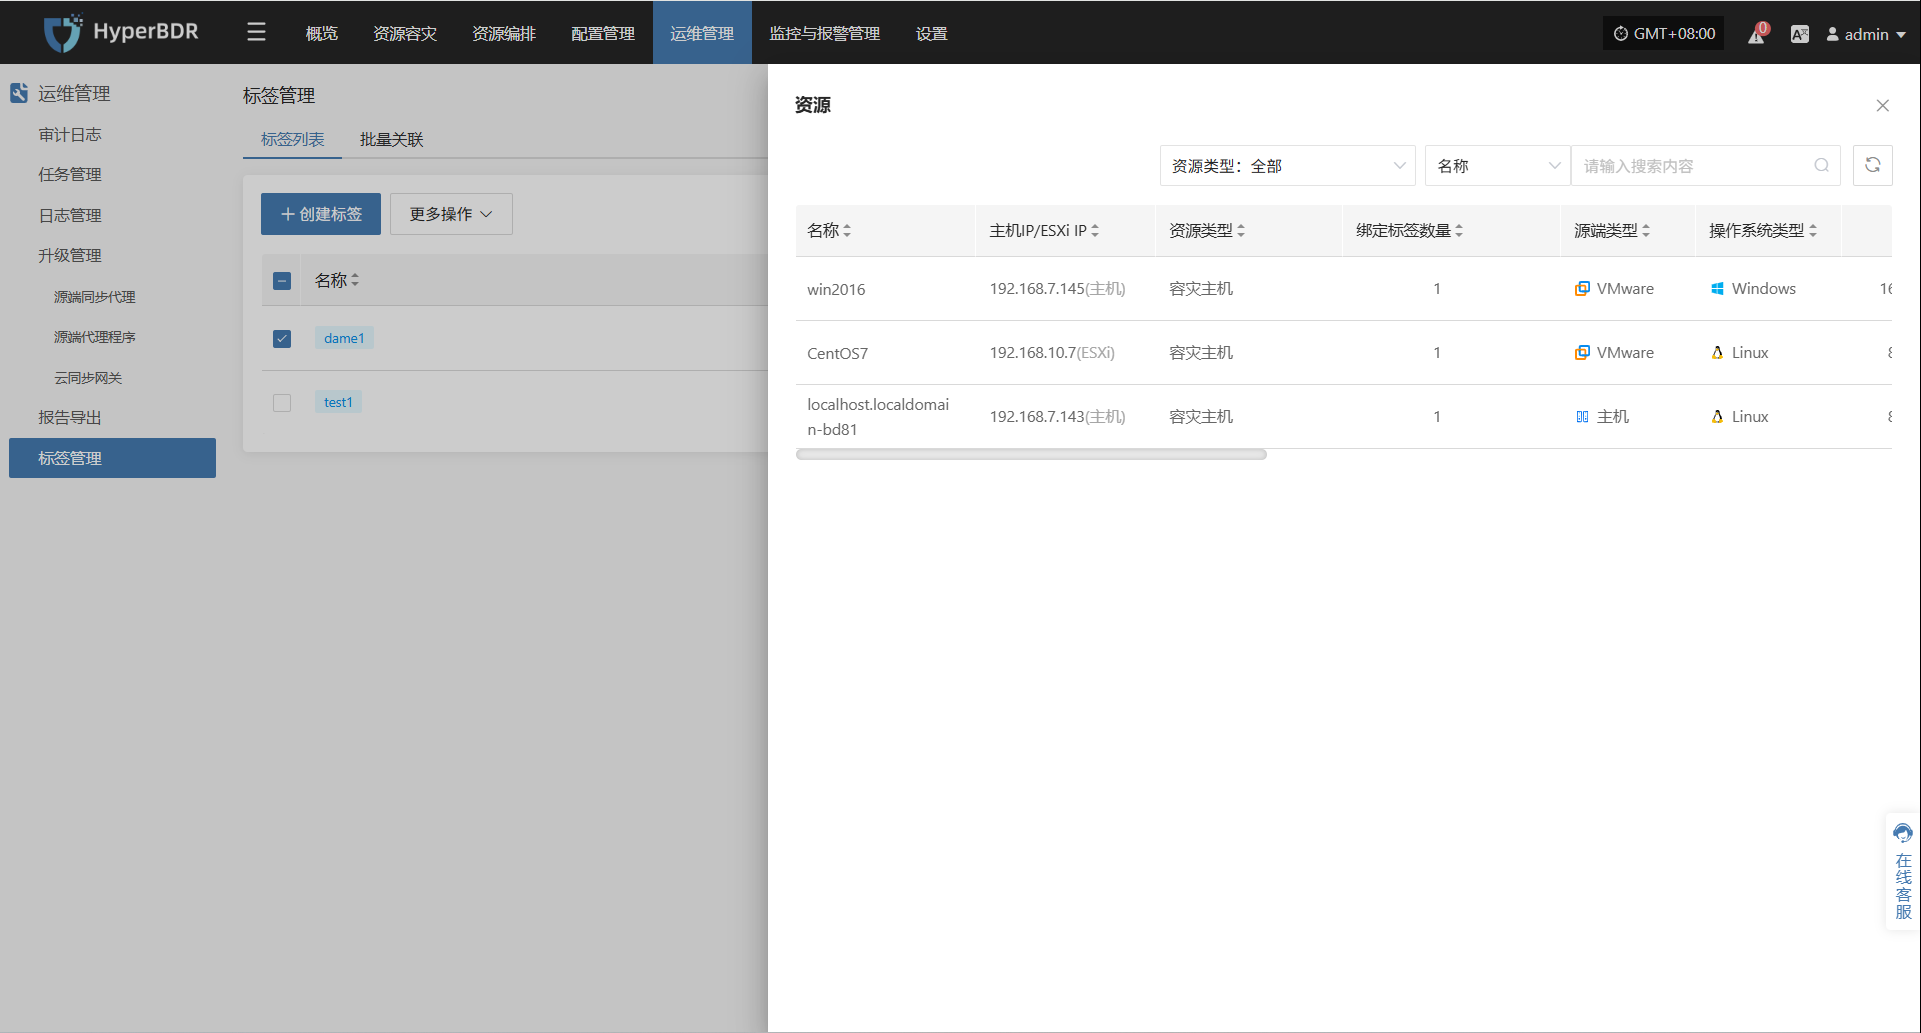This screenshot has width=1921, height=1033.
Task: Click the 运维管理 sidebar header icon
Action: (x=19, y=93)
